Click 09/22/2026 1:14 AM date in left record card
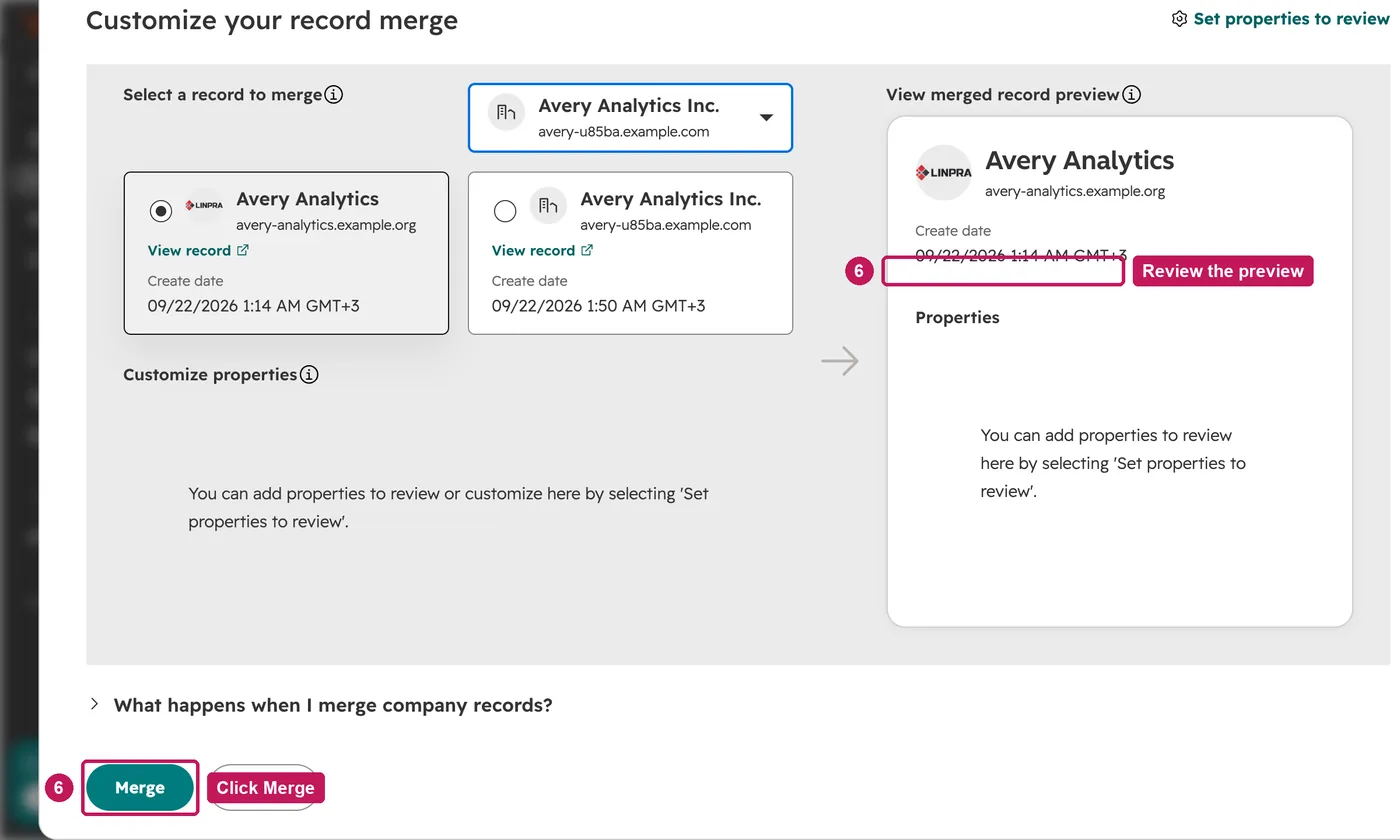This screenshot has width=1400, height=840. point(253,306)
